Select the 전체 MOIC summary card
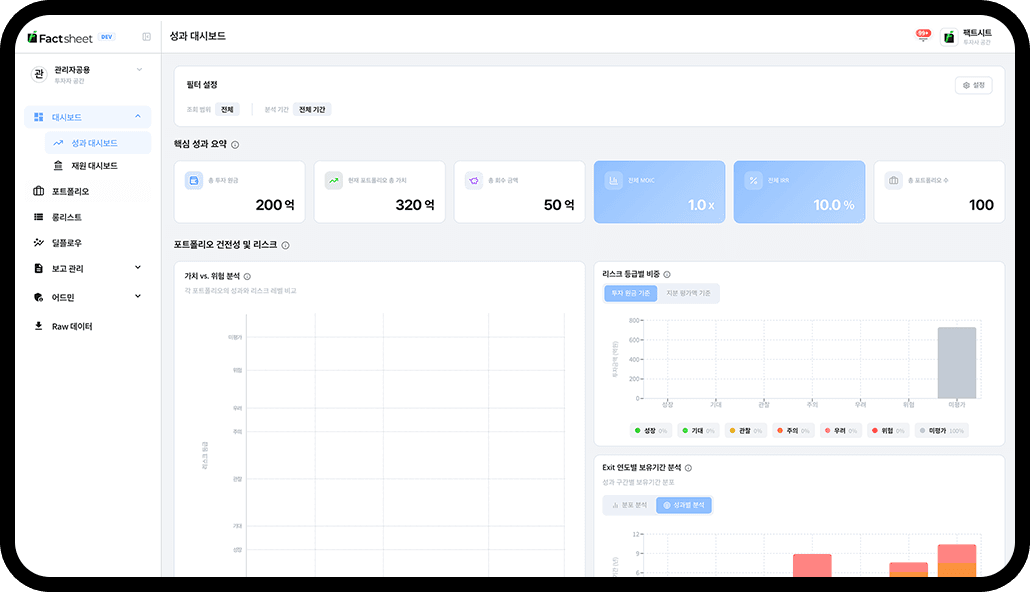The width and height of the screenshot is (1030, 592). pos(659,191)
